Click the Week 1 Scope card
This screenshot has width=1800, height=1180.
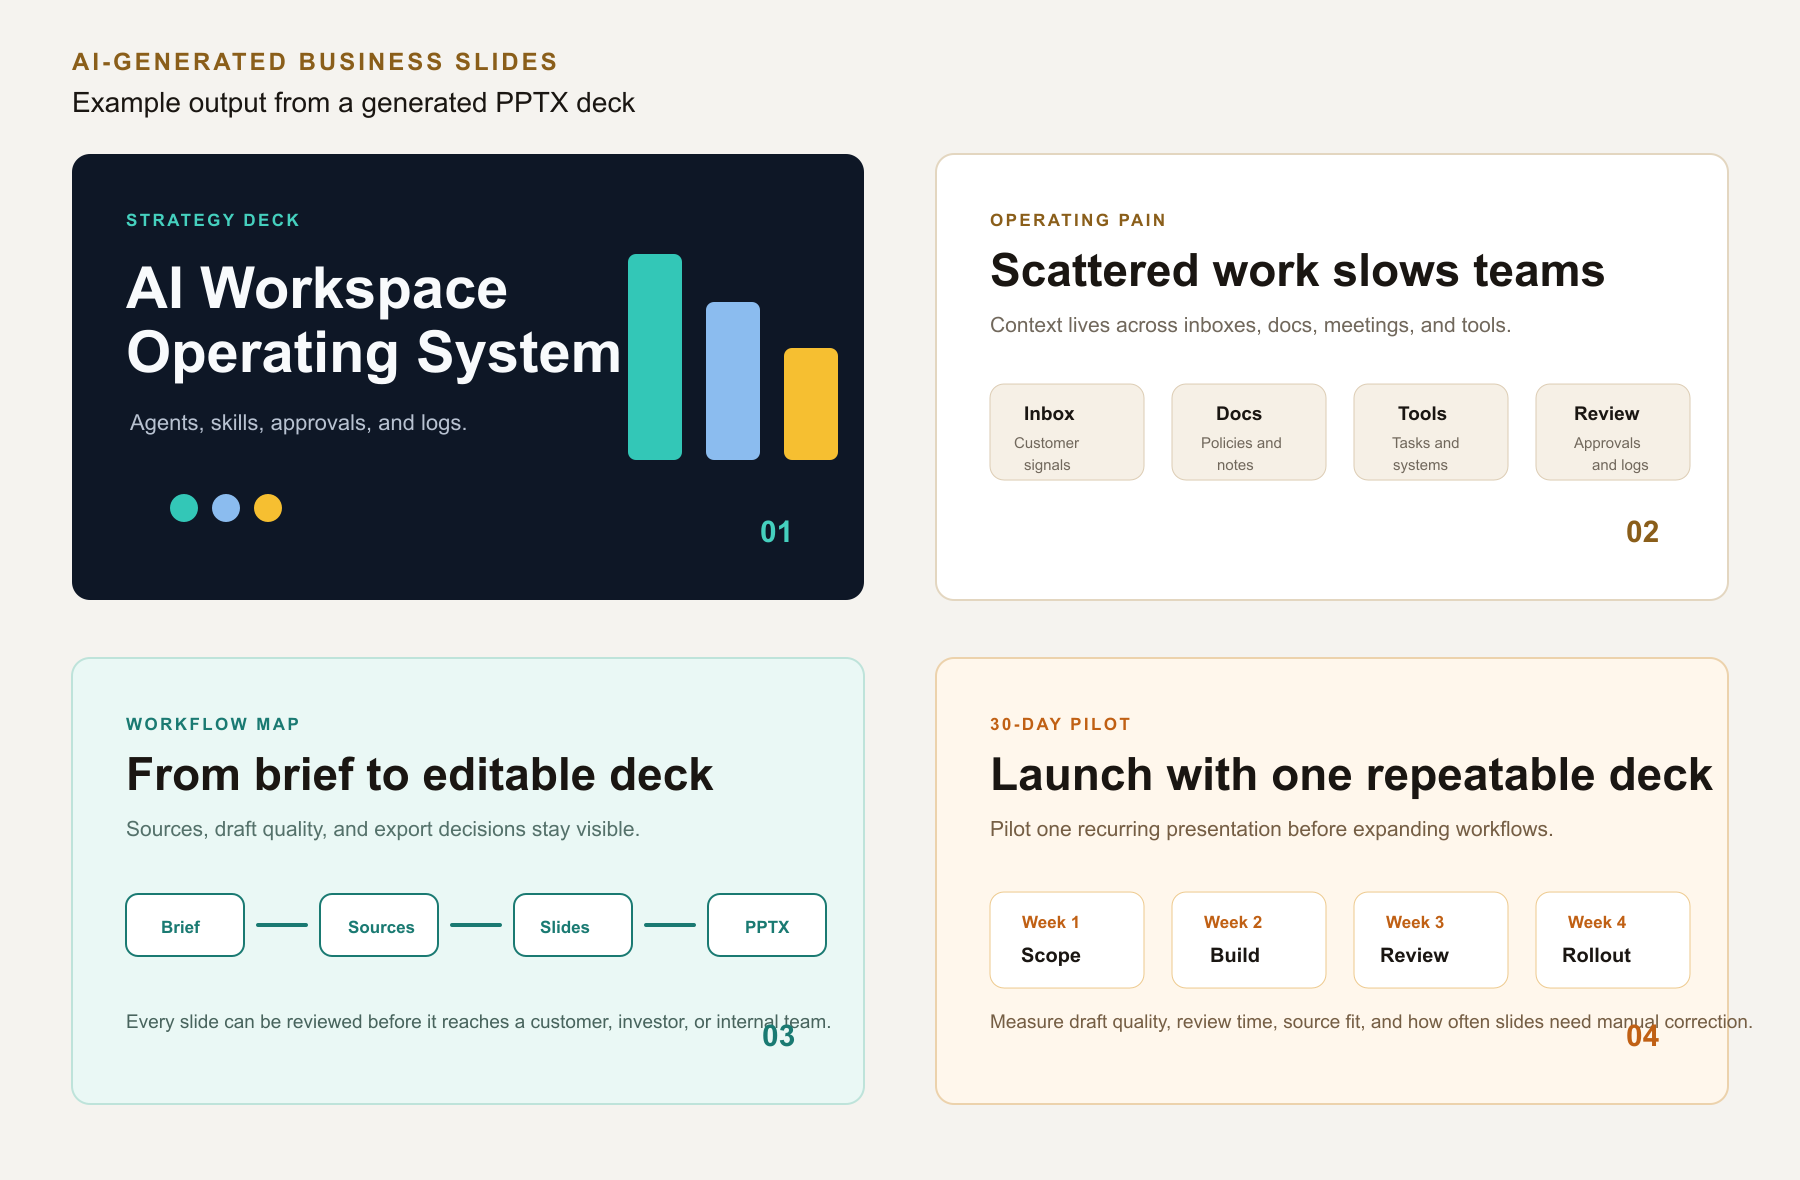click(1067, 940)
